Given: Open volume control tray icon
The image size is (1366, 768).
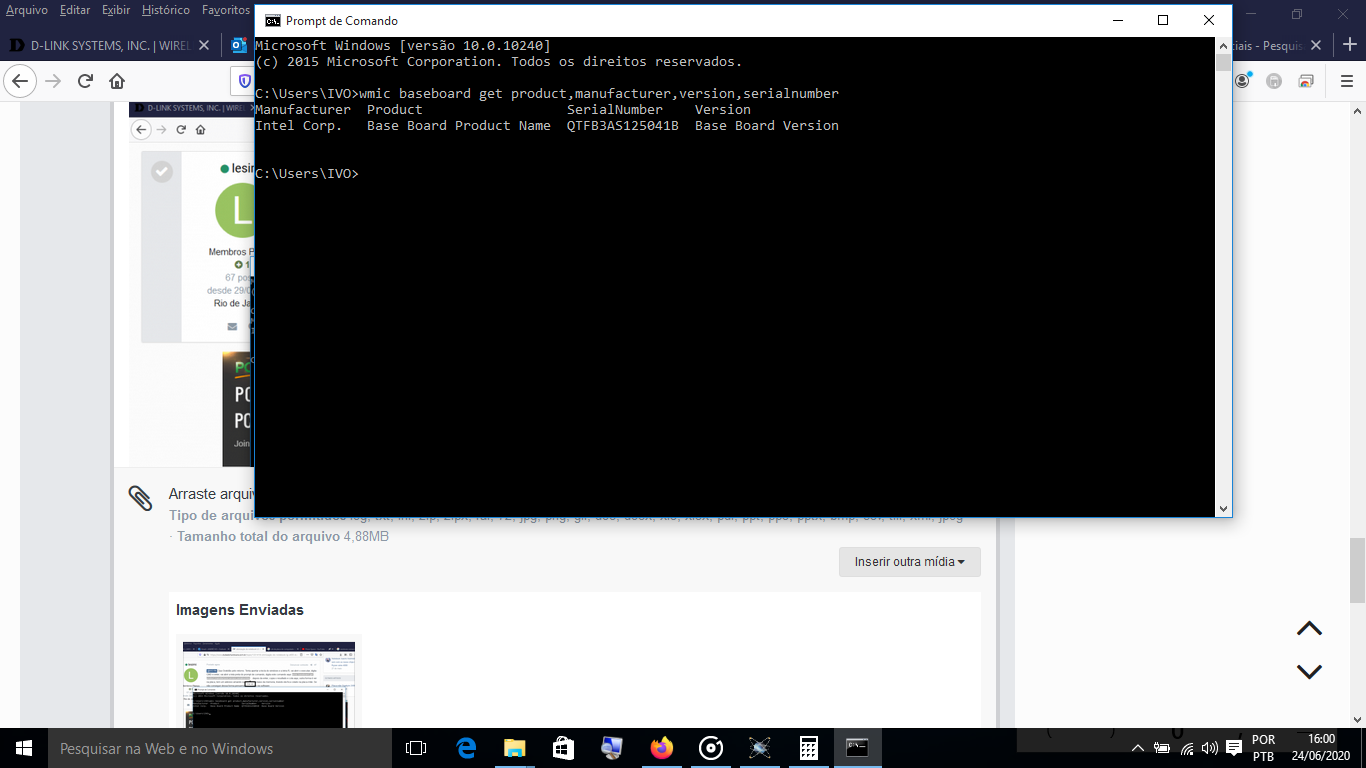Looking at the screenshot, I should click(1210, 748).
